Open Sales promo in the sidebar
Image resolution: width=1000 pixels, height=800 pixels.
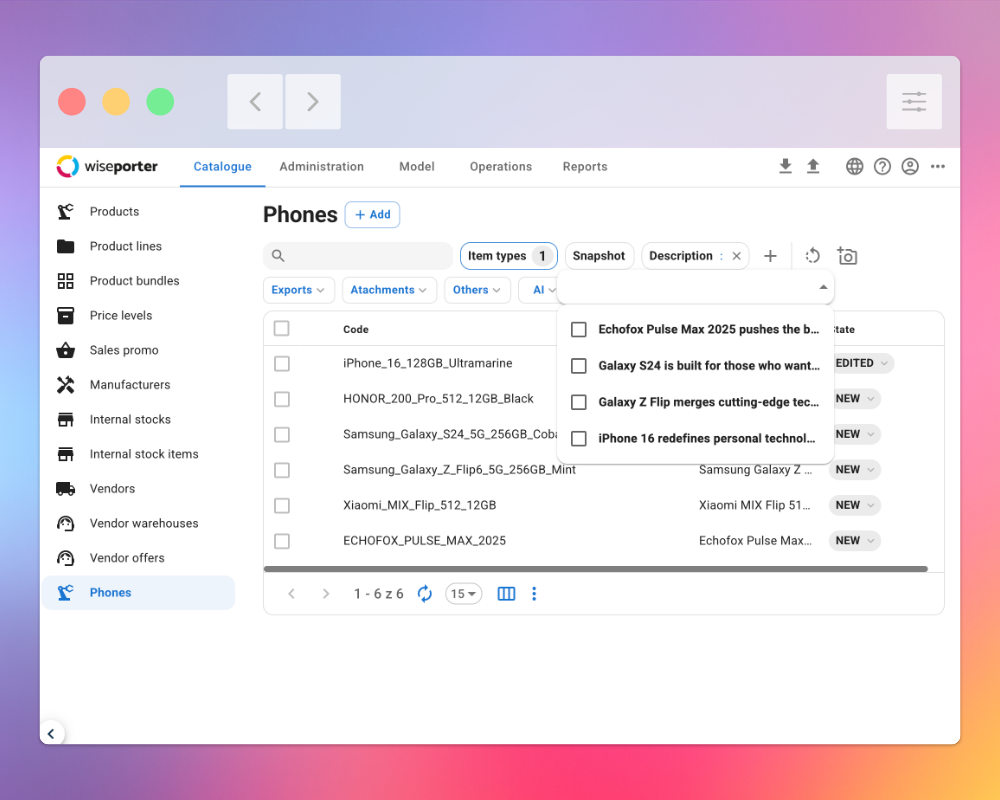click(138, 350)
